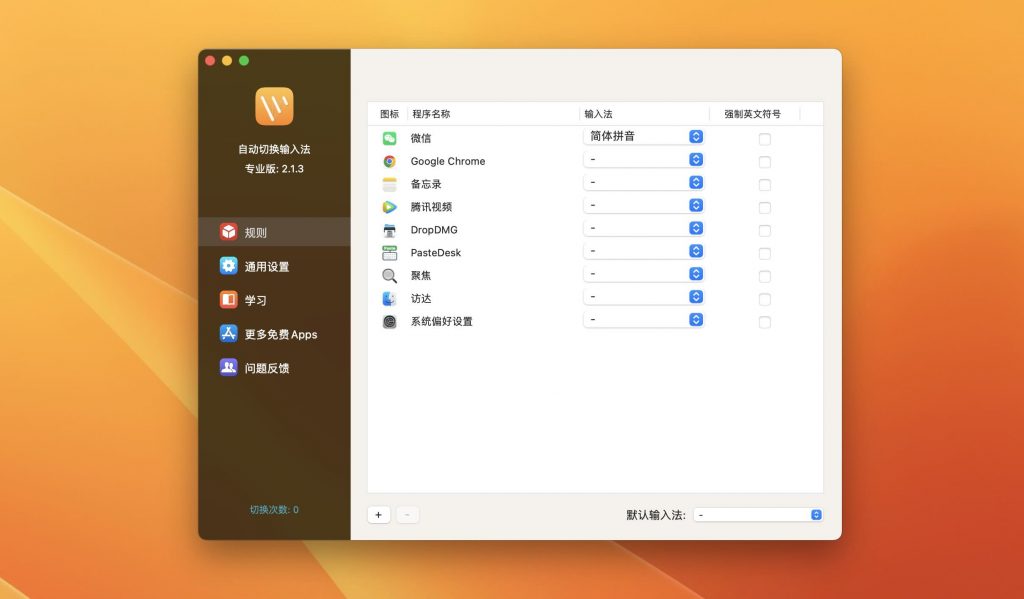Open the input method dropdown for 备忘录
This screenshot has width=1024, height=599.
pos(643,182)
